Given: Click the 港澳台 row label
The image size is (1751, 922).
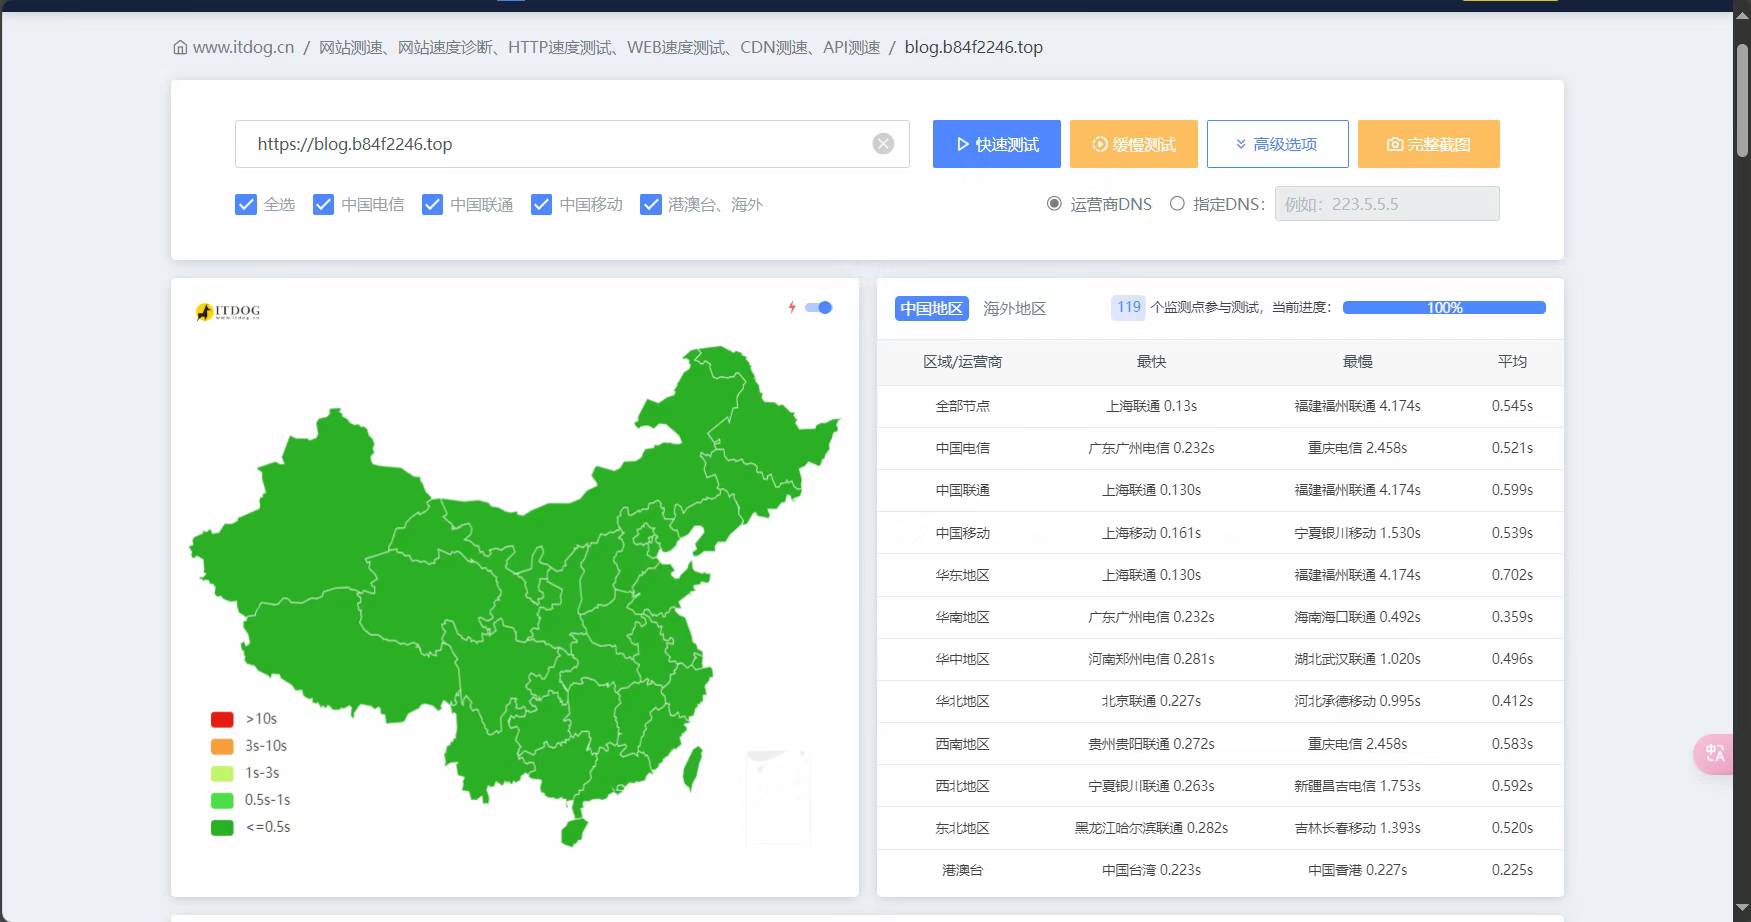Looking at the screenshot, I should pos(962,870).
